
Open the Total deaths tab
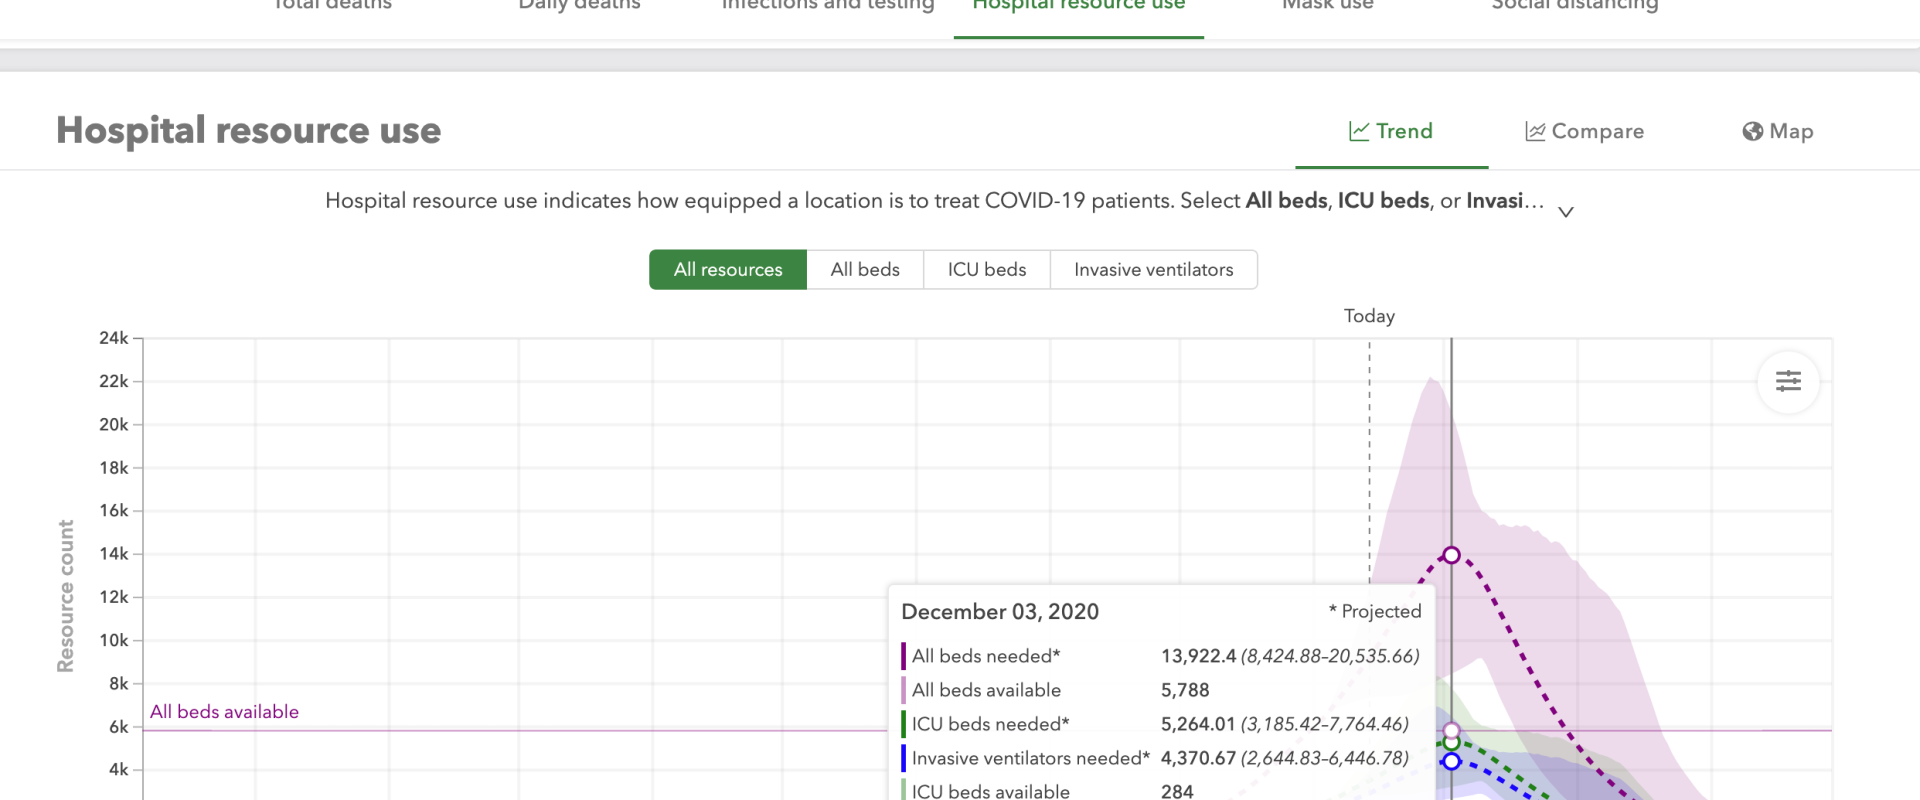point(333,6)
